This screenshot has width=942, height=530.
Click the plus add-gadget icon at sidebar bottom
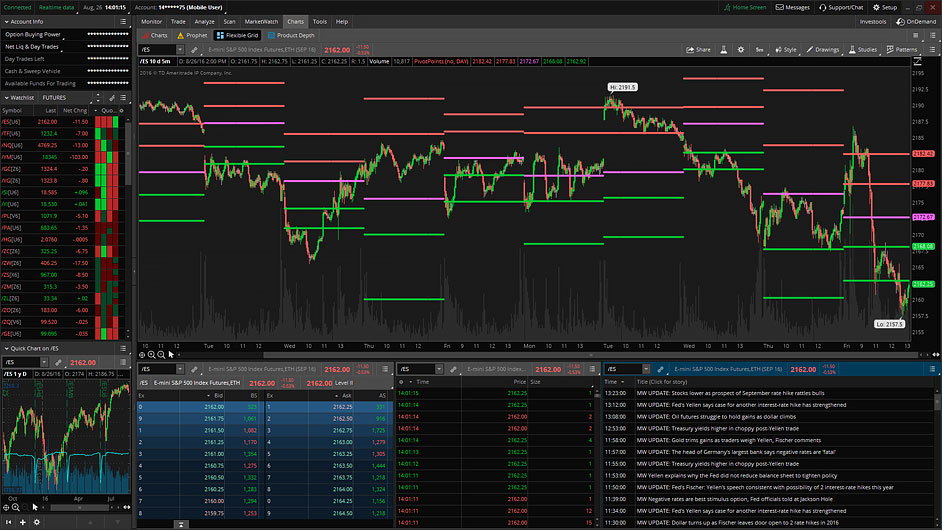tap(23, 522)
